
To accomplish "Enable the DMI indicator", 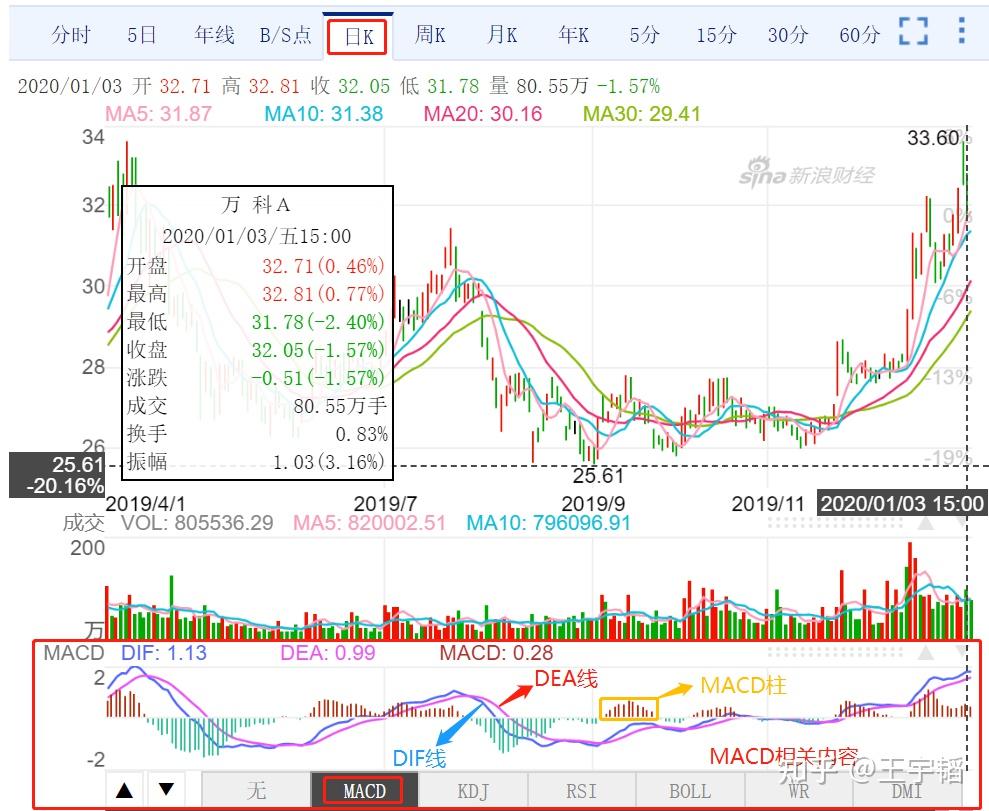I will tap(906, 790).
